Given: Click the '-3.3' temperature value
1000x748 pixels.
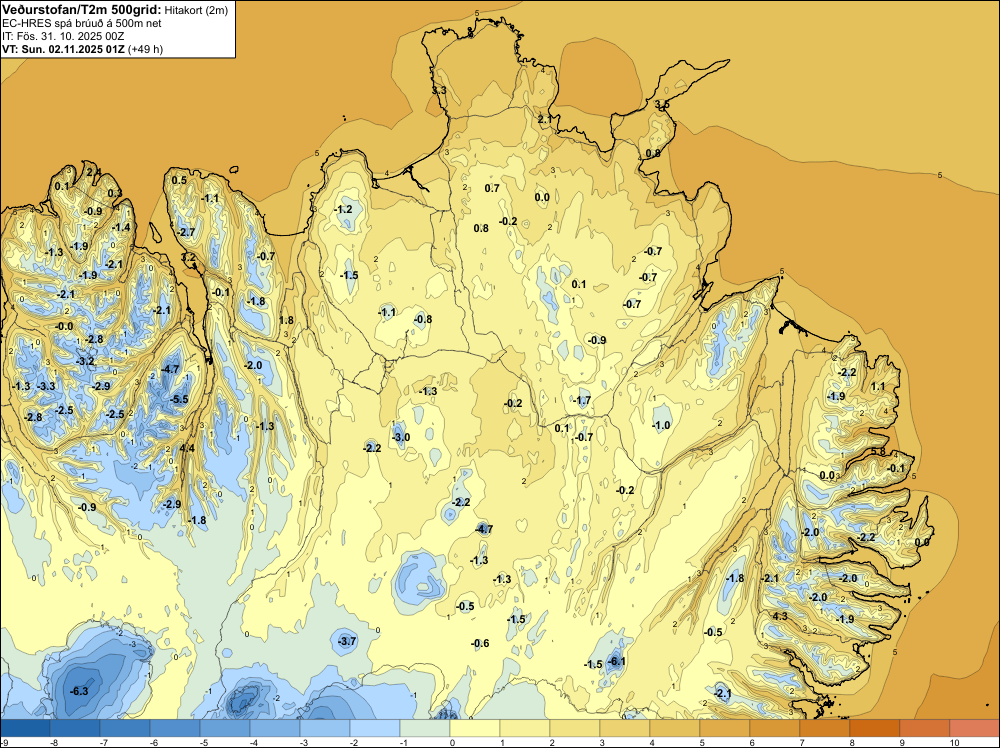Looking at the screenshot, I should 46,386.
